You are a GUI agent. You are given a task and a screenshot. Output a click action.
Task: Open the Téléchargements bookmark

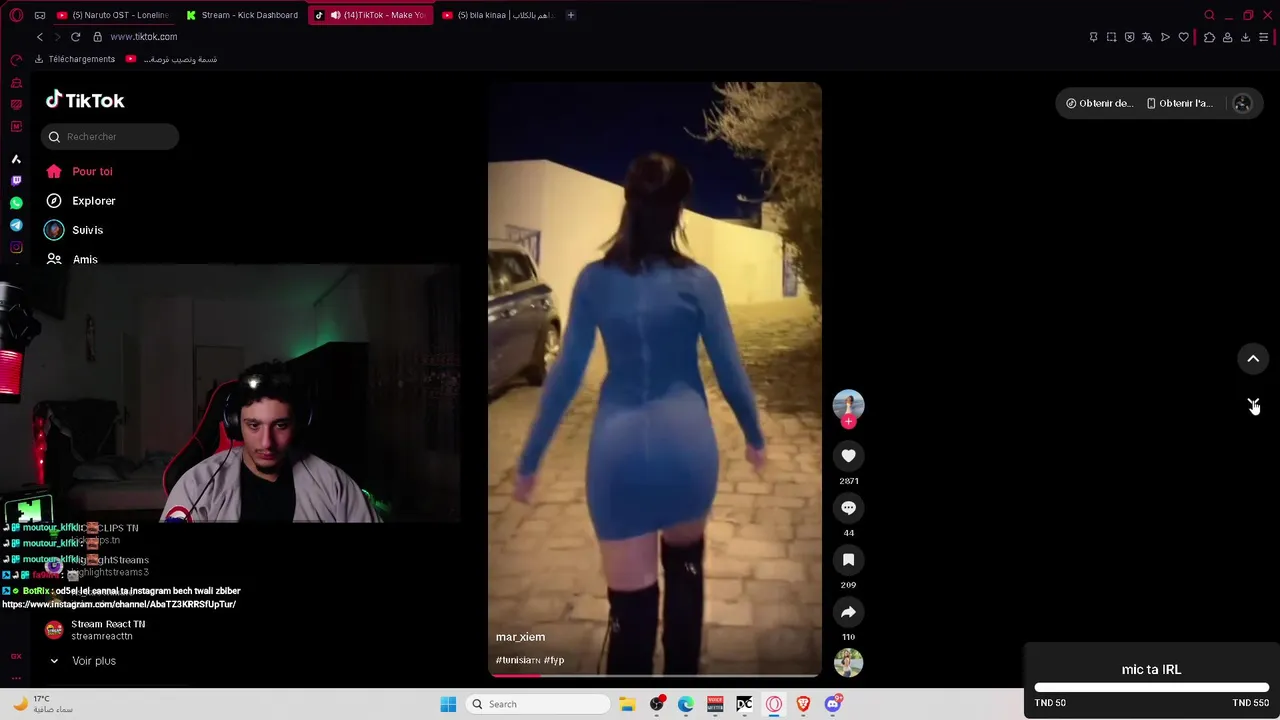point(75,59)
